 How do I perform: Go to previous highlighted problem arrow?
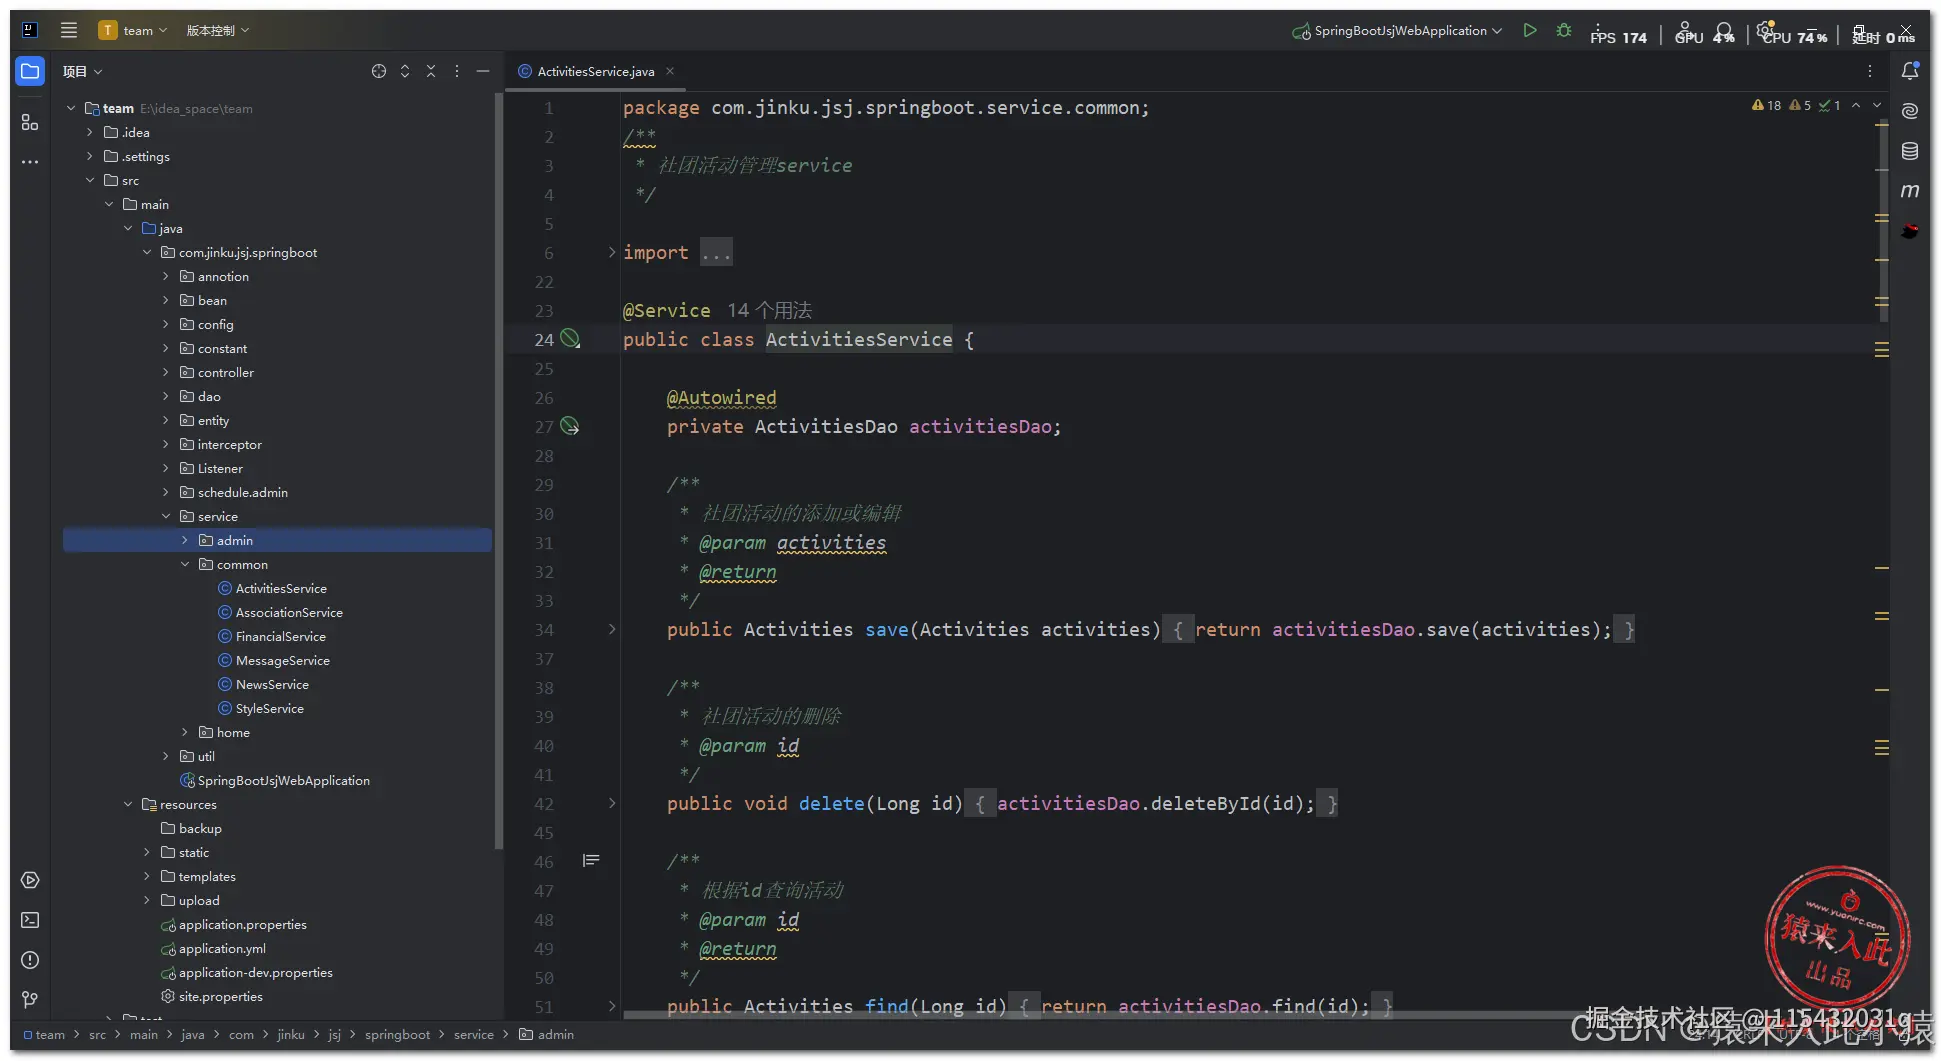[x=1856, y=105]
